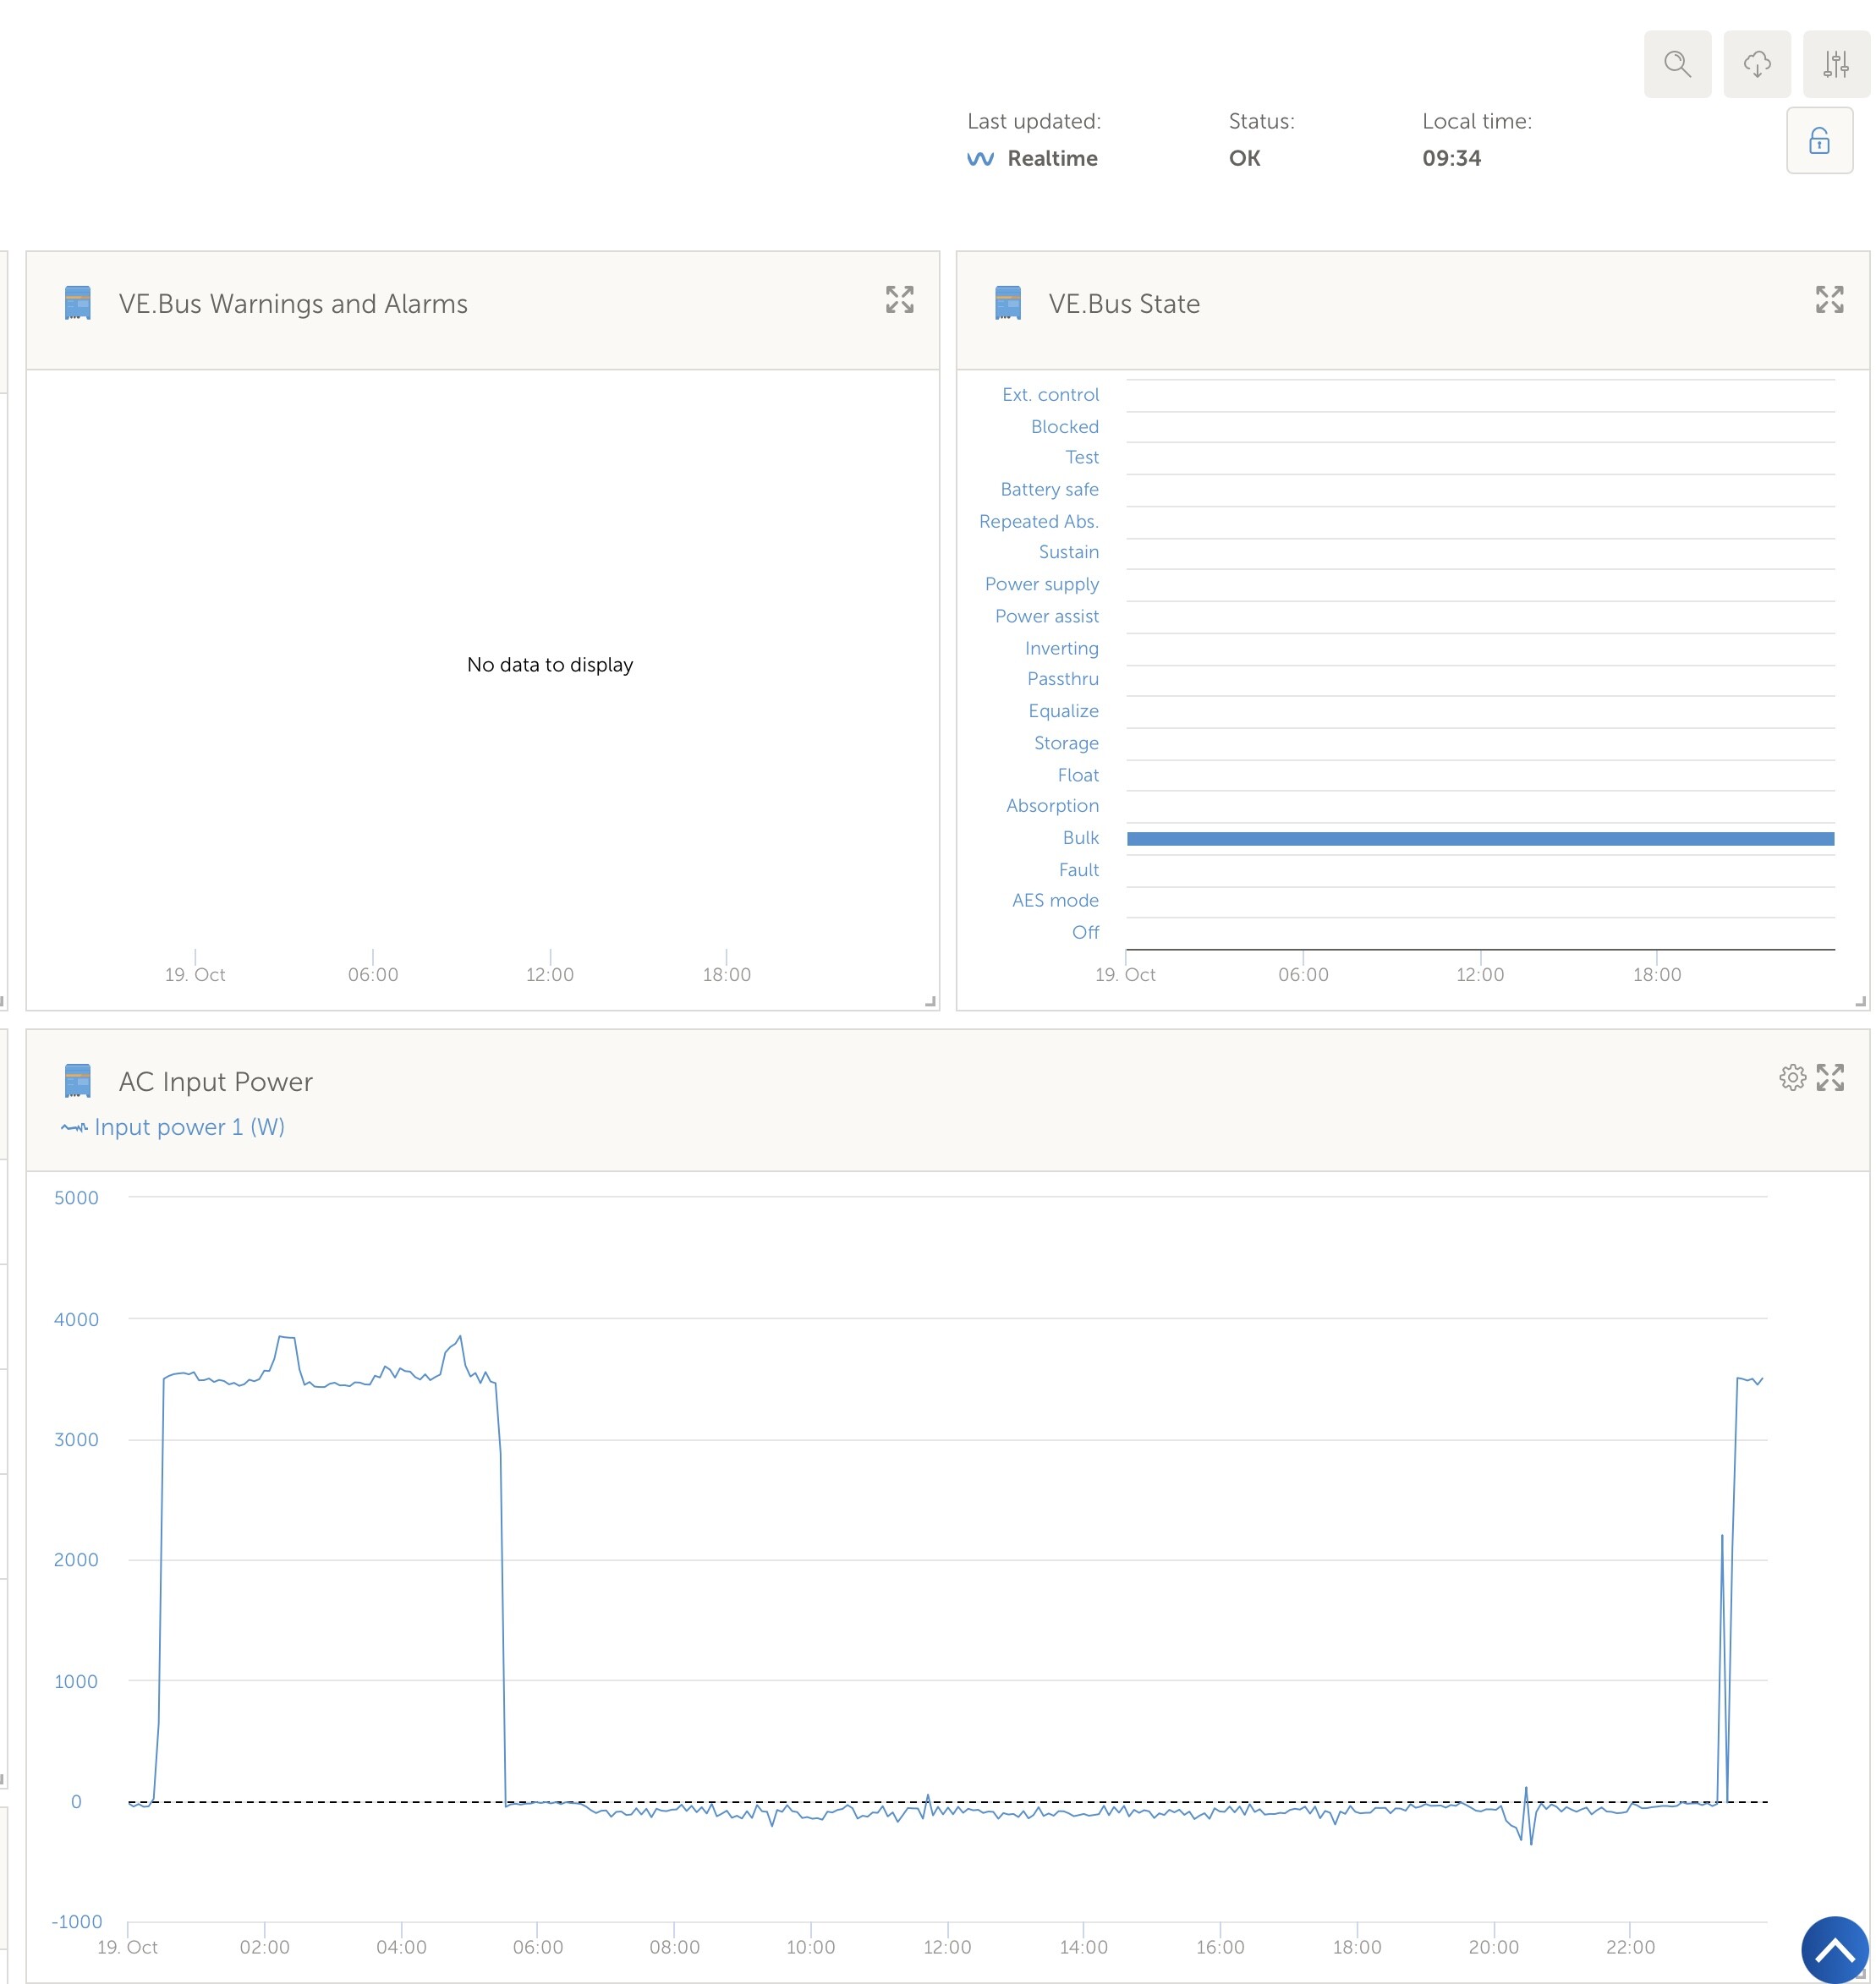
Task: Toggle the dashboard lock icon
Action: [1819, 141]
